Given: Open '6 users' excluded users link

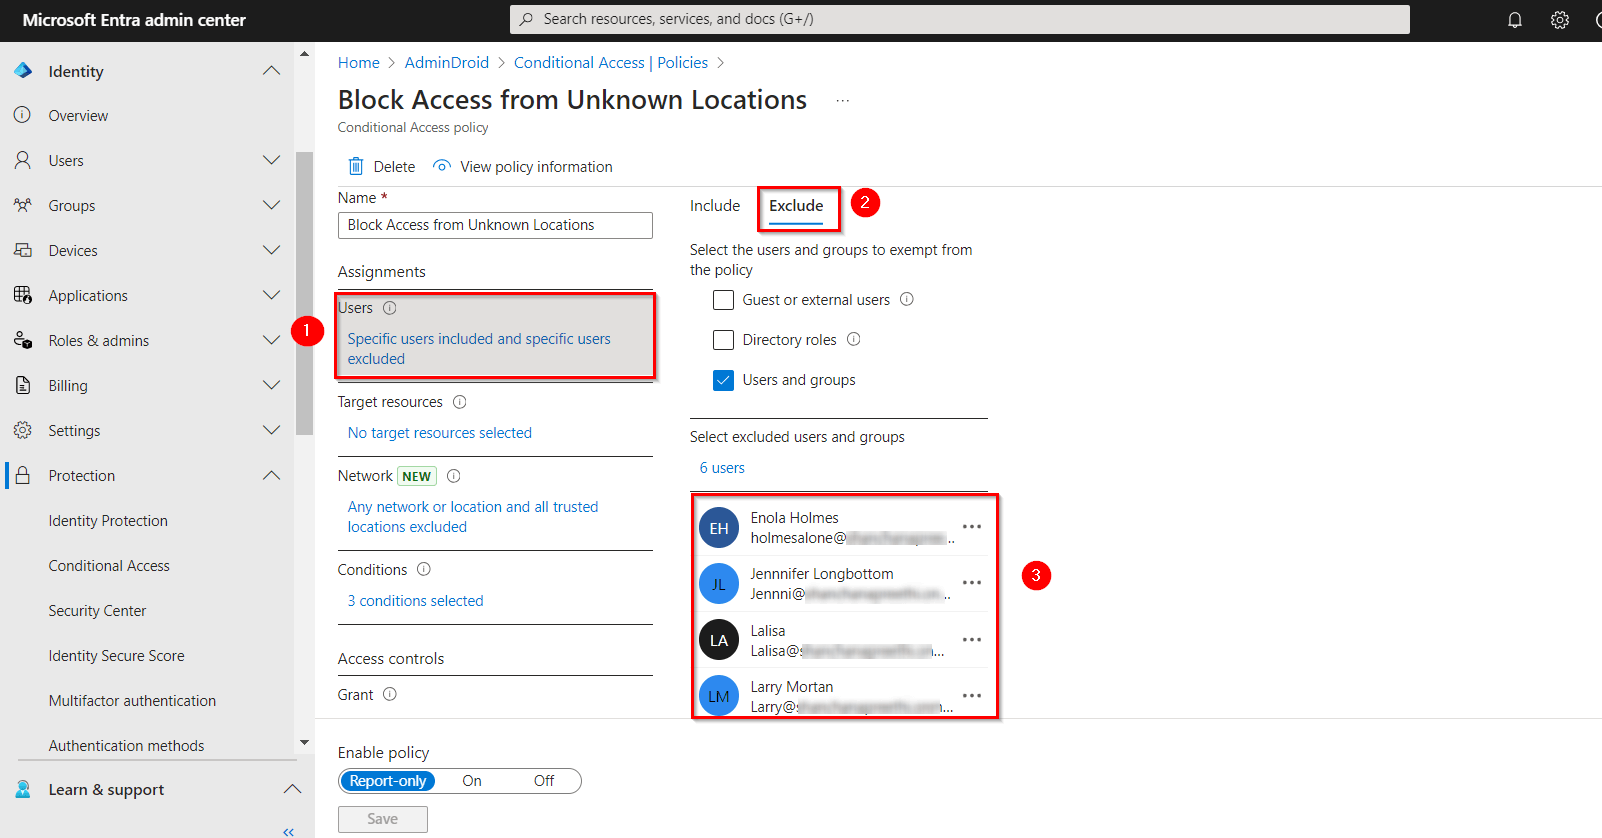Looking at the screenshot, I should pyautogui.click(x=722, y=467).
